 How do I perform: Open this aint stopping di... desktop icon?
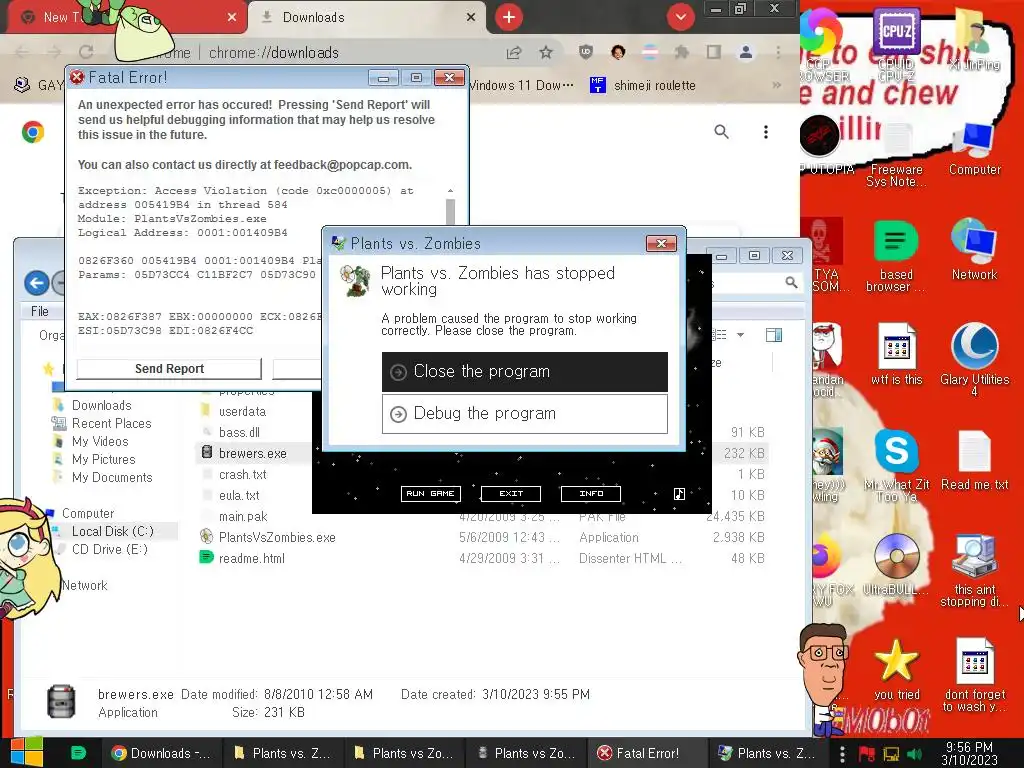[x=974, y=570]
